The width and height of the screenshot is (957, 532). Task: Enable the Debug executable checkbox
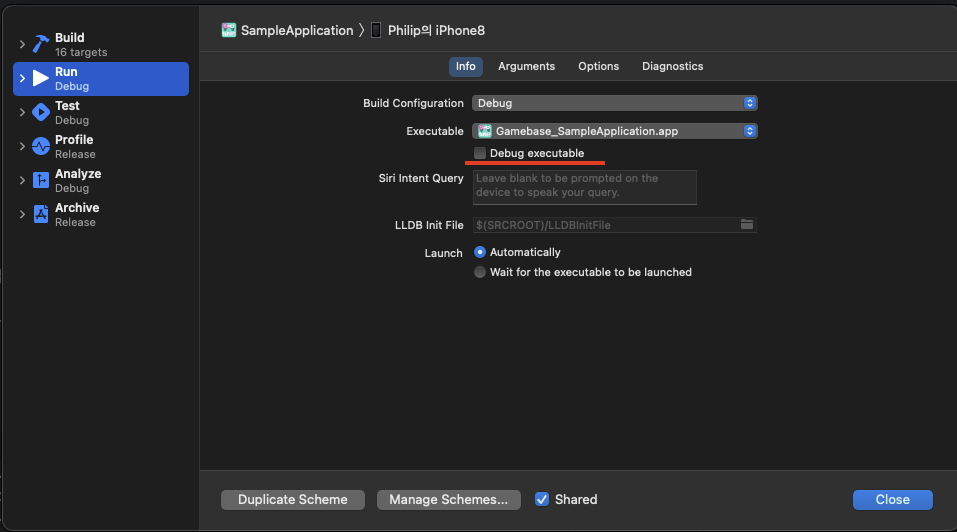(480, 153)
